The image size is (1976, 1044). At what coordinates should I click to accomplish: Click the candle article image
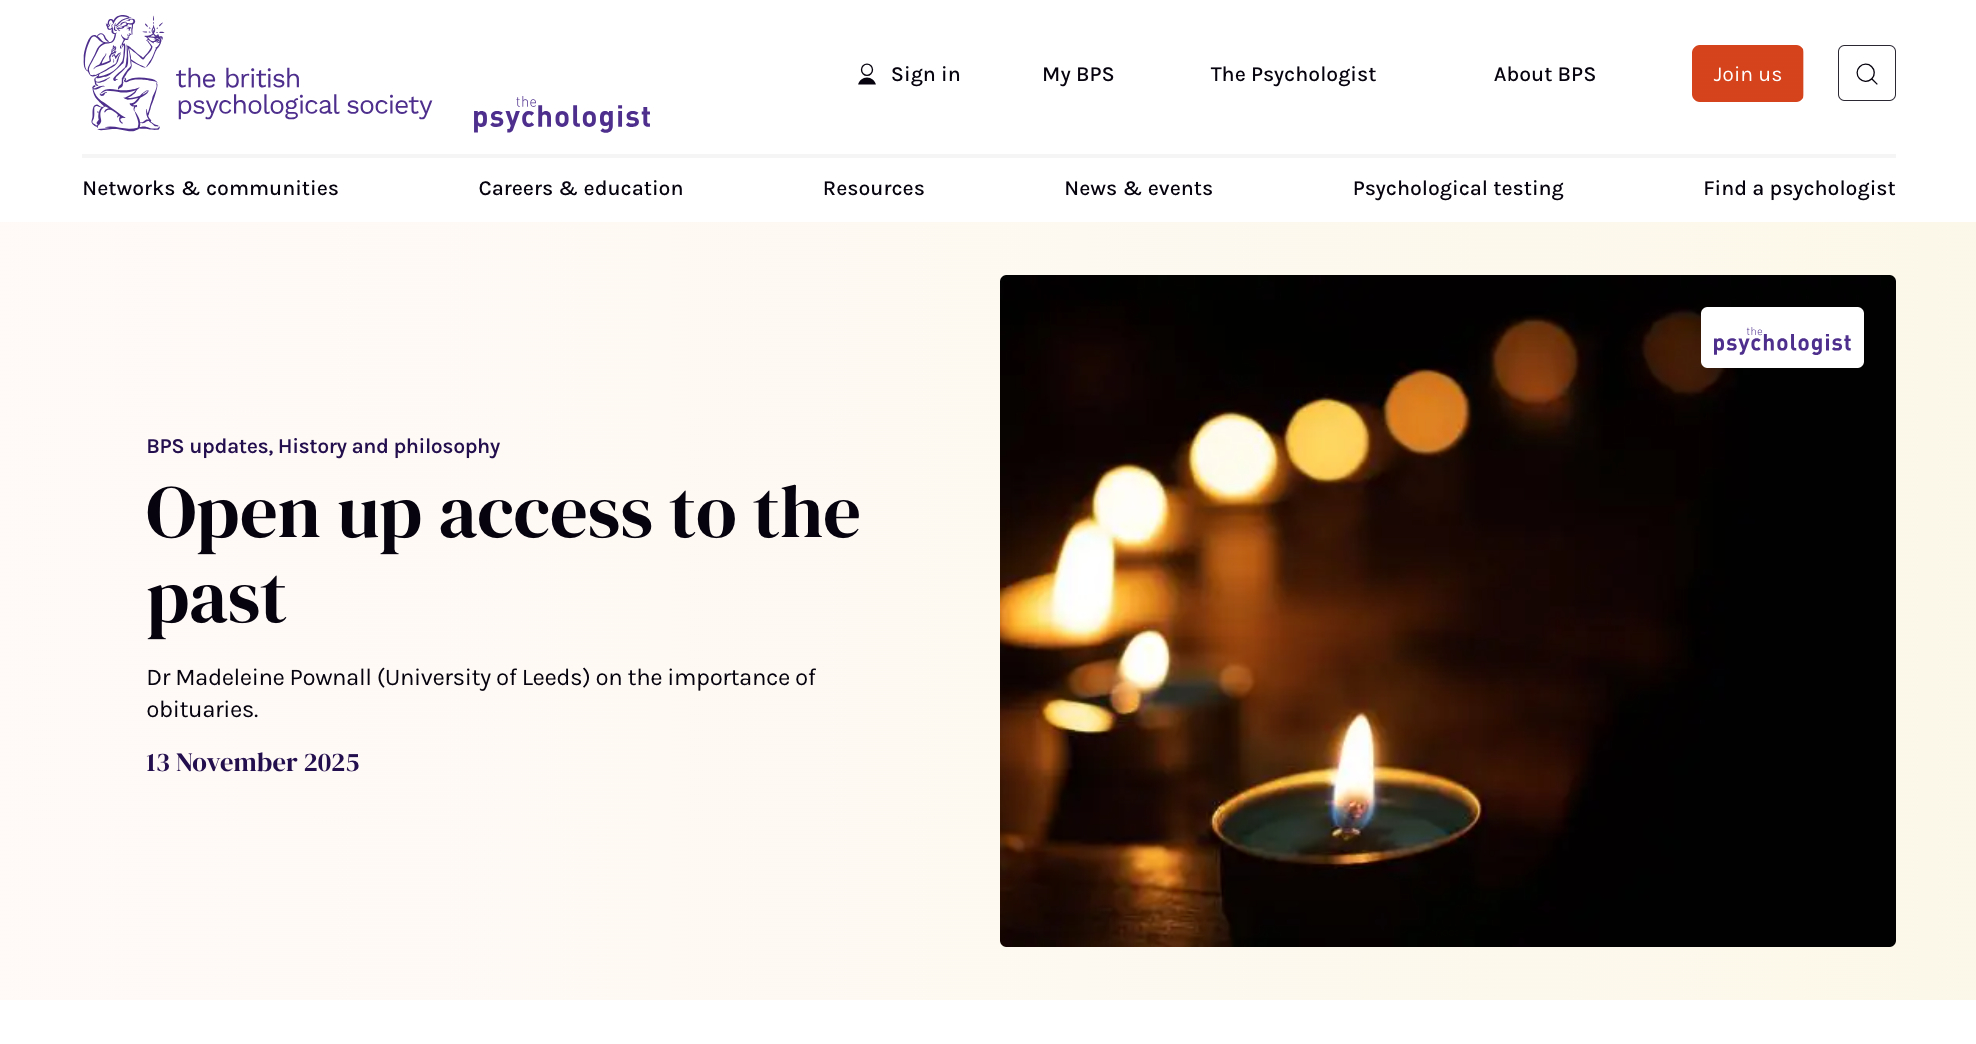(1447, 611)
